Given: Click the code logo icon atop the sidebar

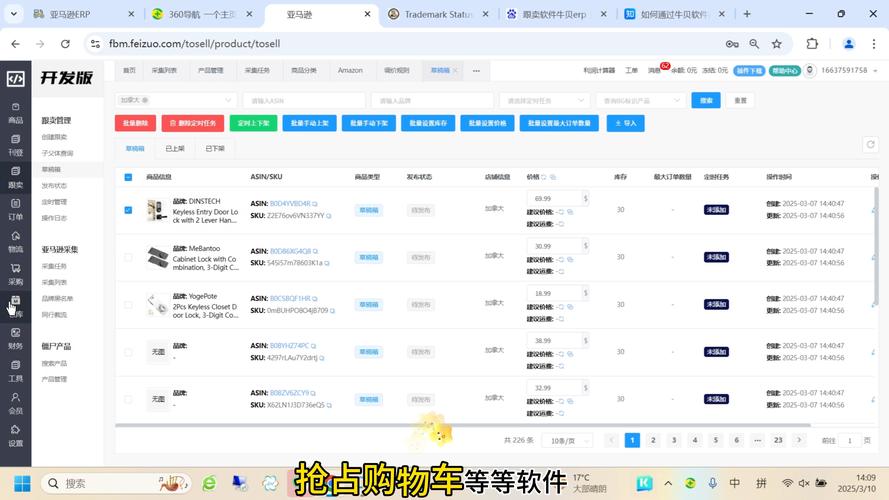Looking at the screenshot, I should pyautogui.click(x=15, y=79).
